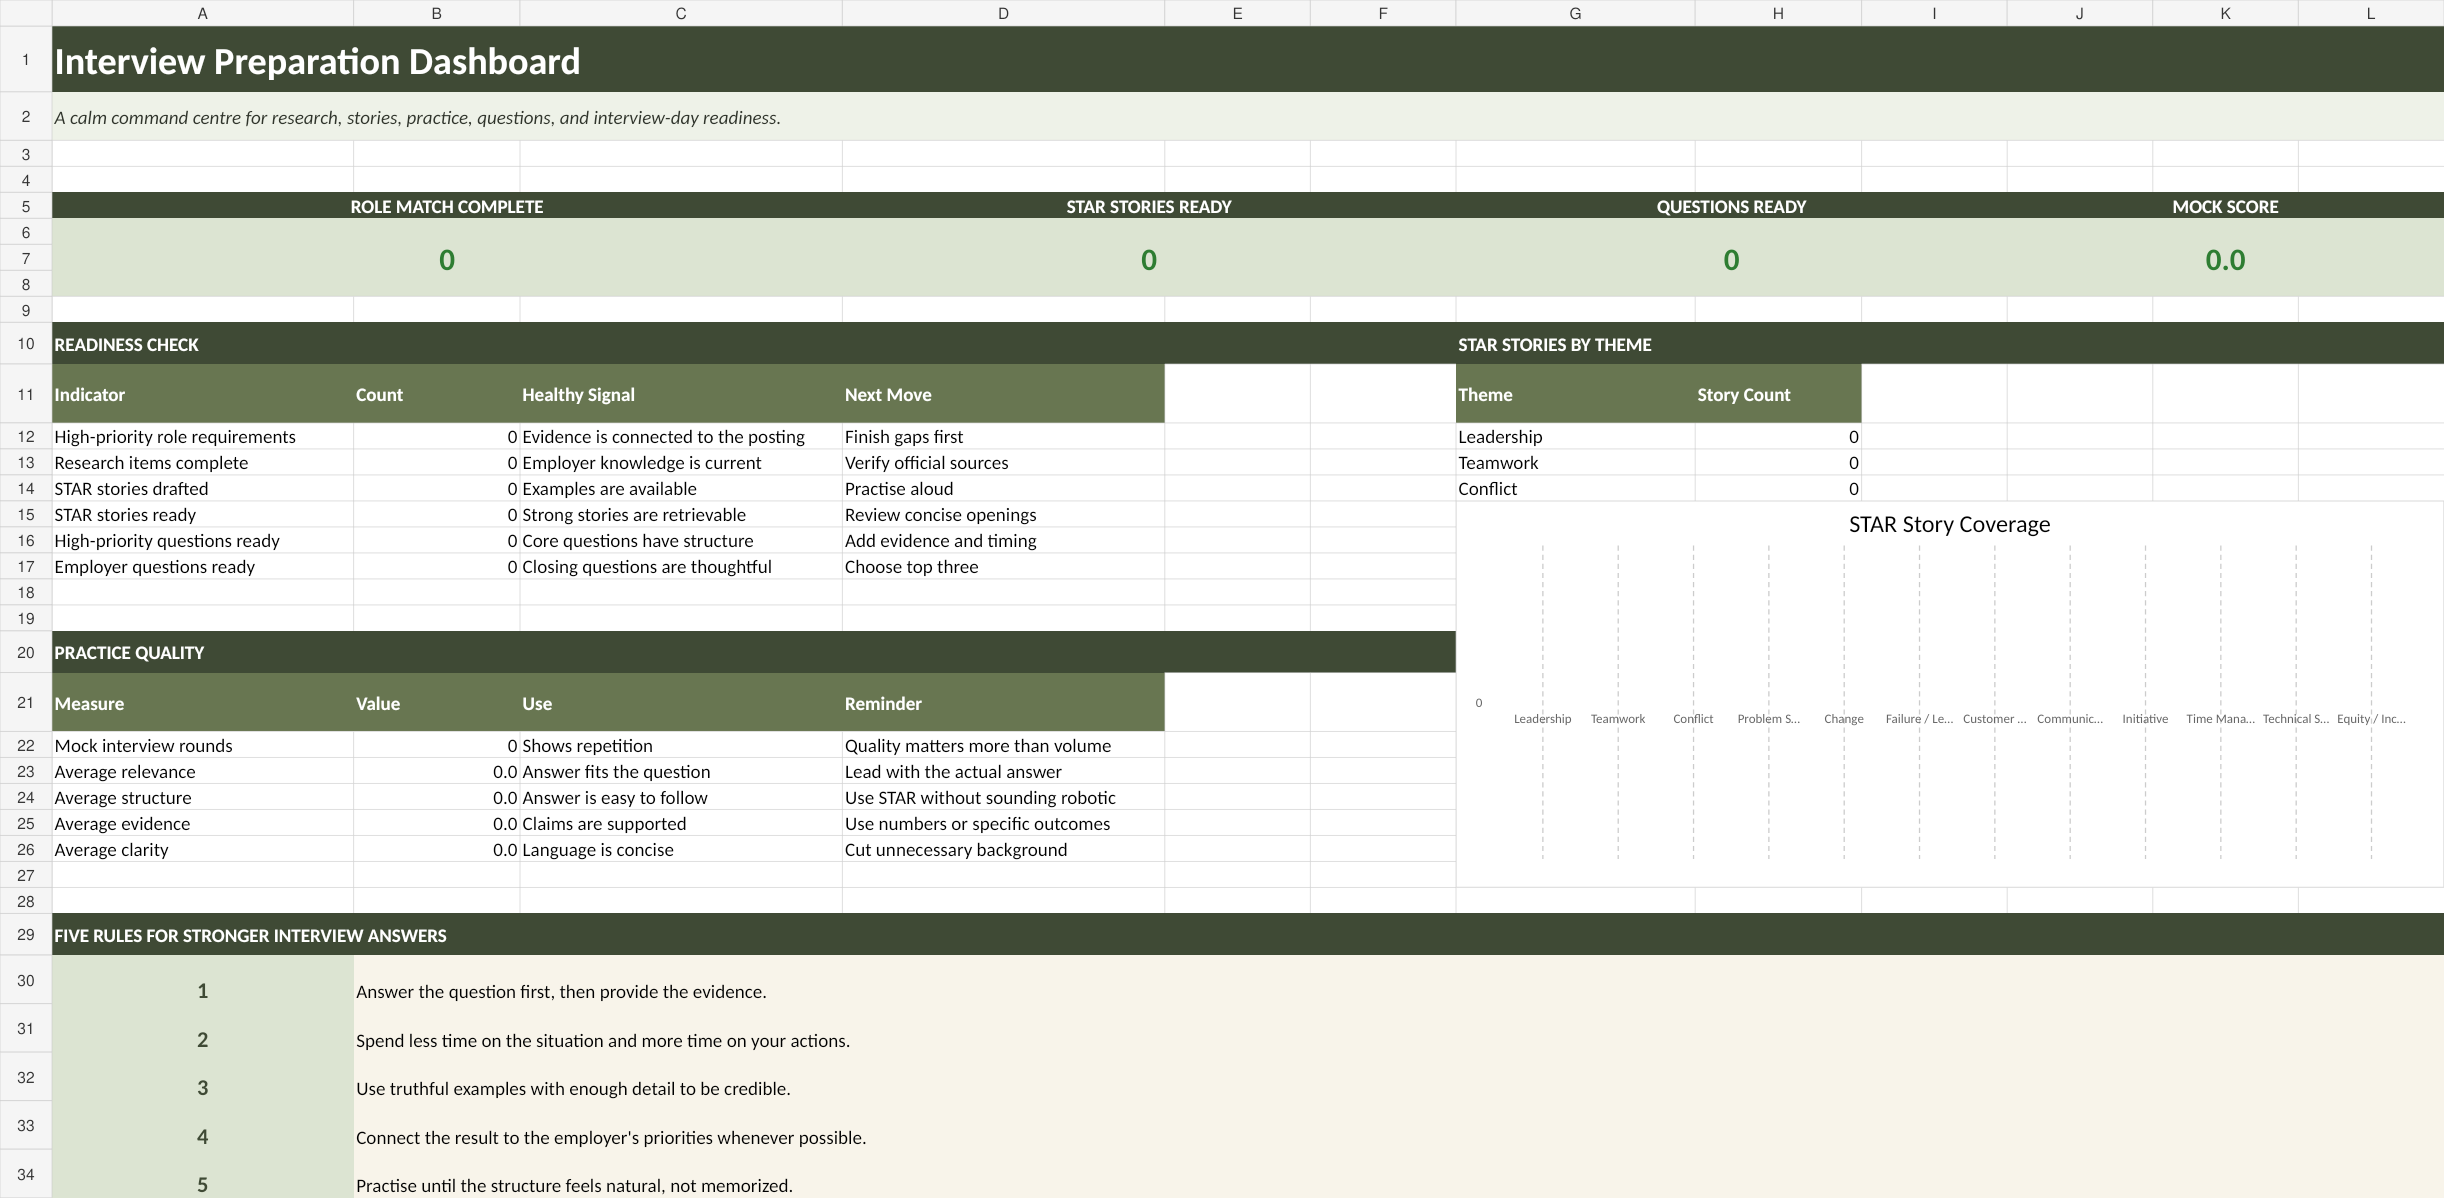Click the 'Initiative' chart axis label
This screenshot has height=1198, width=2444.
pyautogui.click(x=2145, y=719)
